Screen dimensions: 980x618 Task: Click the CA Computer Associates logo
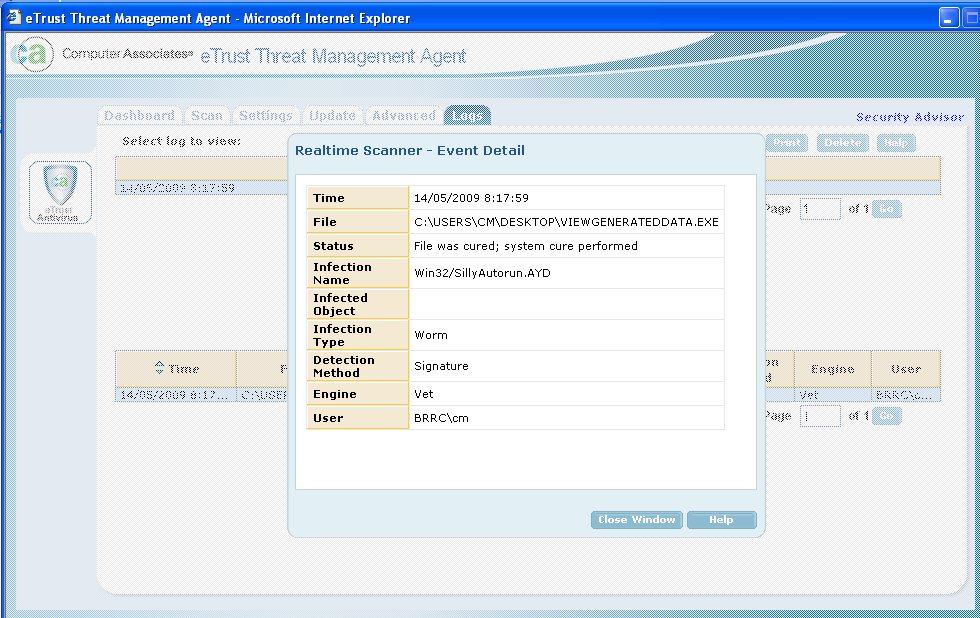tap(32, 54)
